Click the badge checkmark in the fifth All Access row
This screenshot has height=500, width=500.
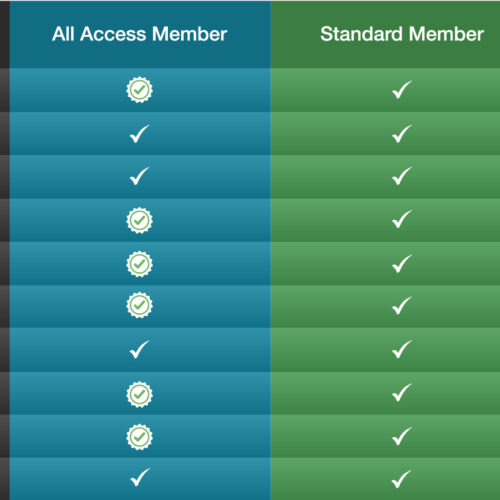[x=140, y=264]
